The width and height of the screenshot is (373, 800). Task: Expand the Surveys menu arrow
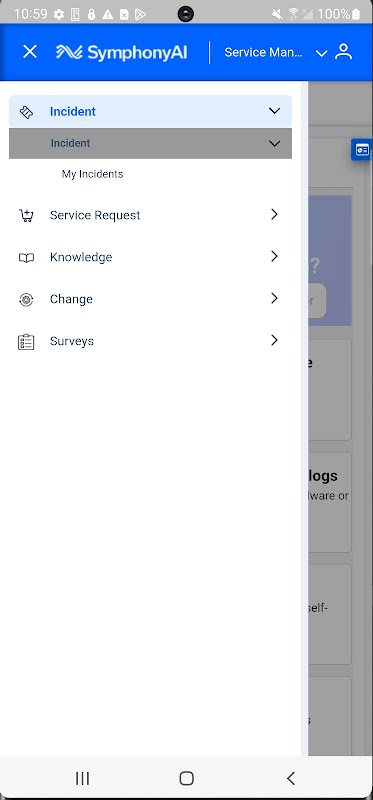pyautogui.click(x=275, y=340)
